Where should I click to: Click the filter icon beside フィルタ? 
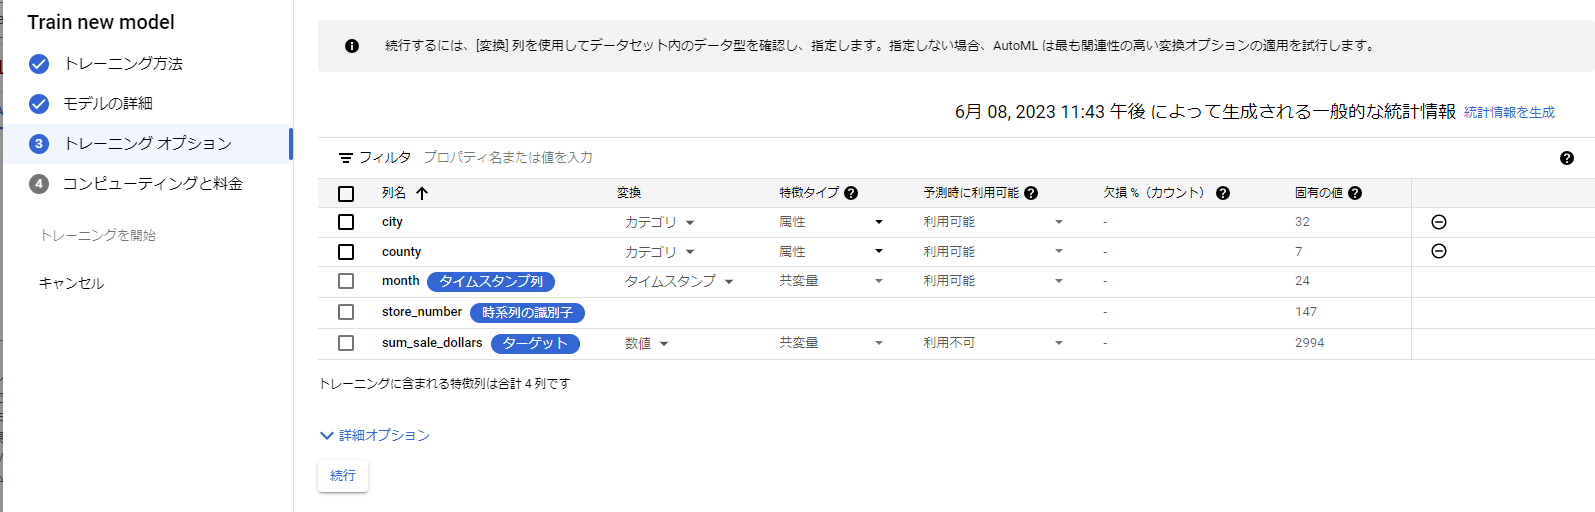[x=346, y=158]
